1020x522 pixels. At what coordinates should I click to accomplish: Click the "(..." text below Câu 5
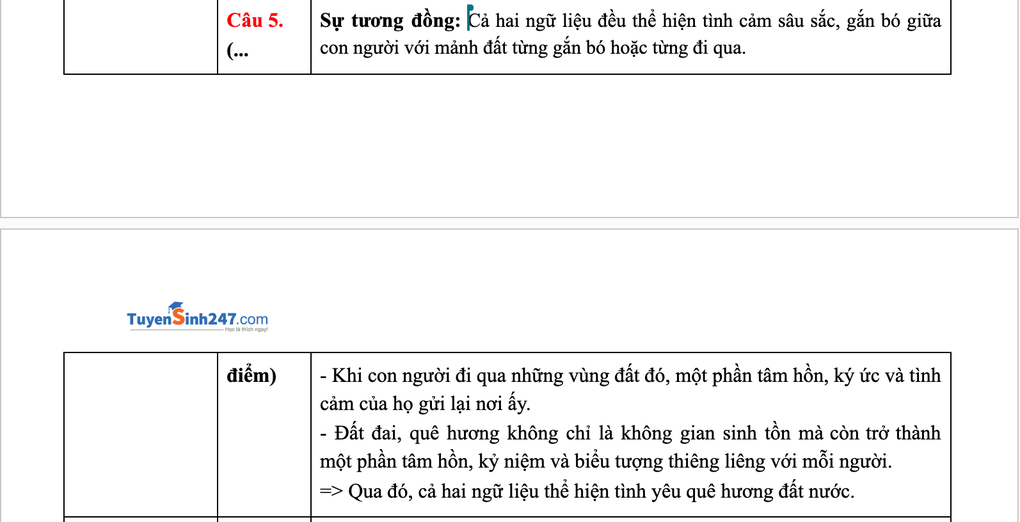click(x=237, y=49)
